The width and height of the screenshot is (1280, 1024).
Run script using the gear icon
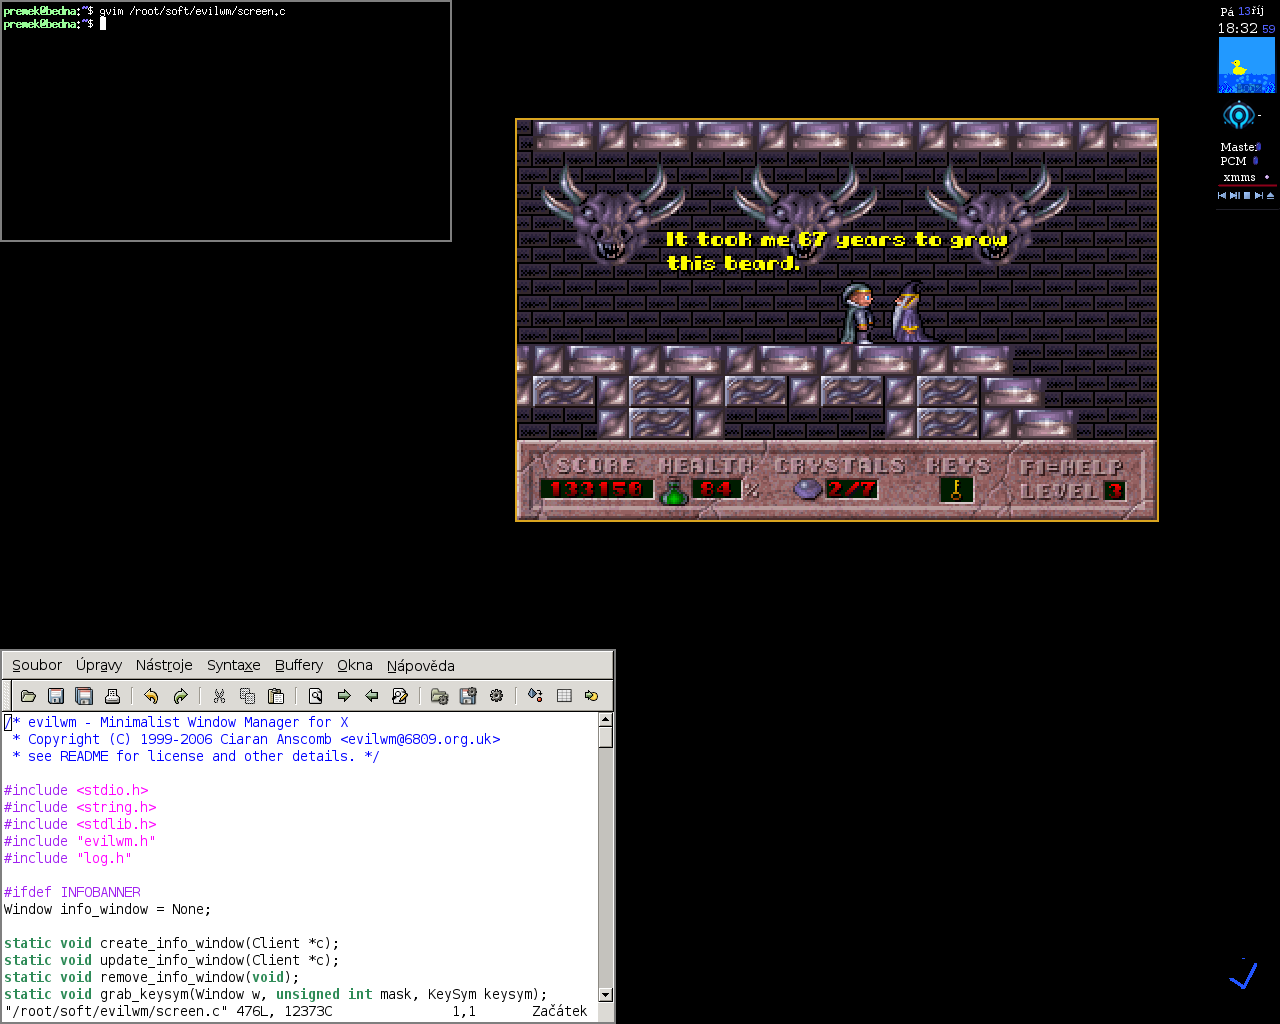click(496, 696)
